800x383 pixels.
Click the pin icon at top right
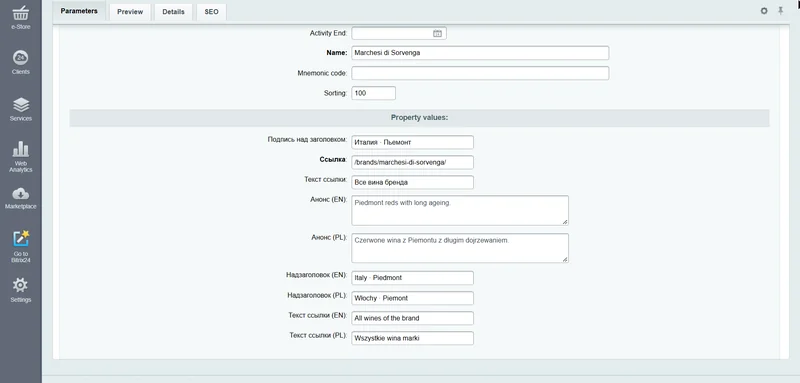click(780, 11)
